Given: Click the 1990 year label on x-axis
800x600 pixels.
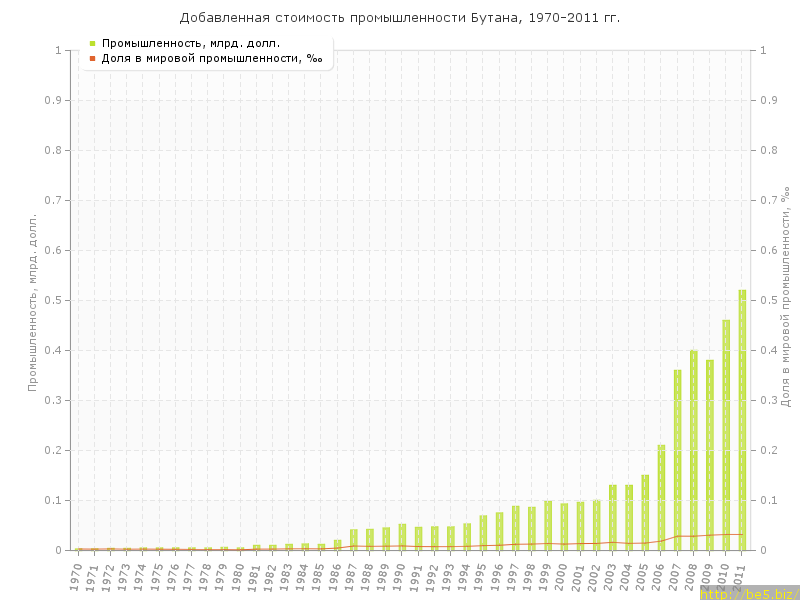Looking at the screenshot, I should coord(400,576).
